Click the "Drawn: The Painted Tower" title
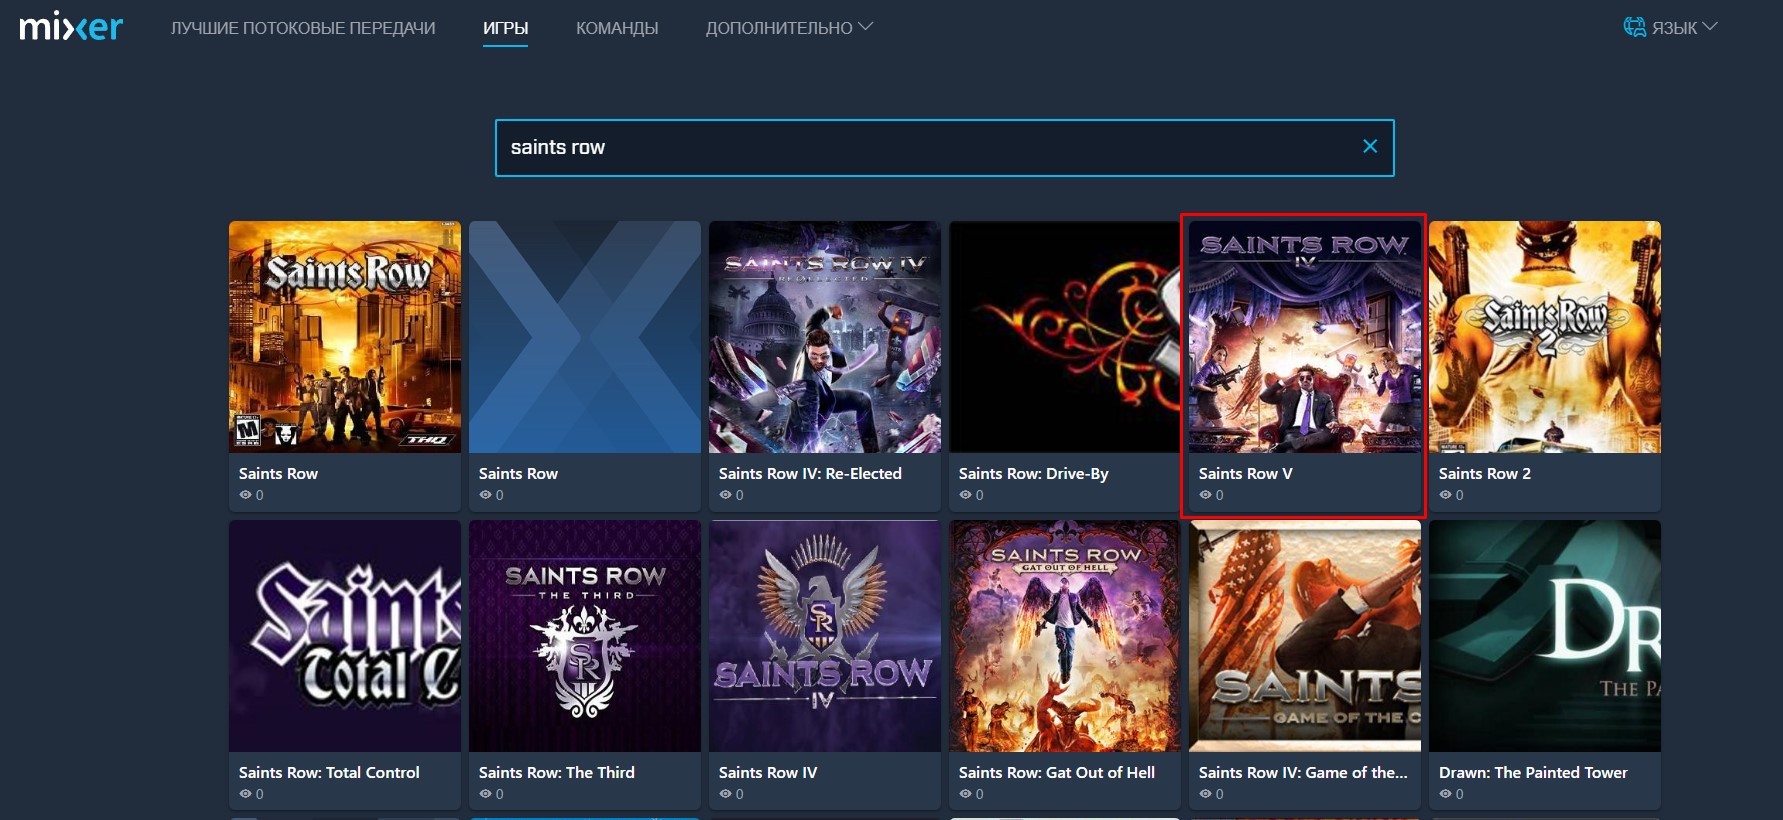 (x=1533, y=773)
